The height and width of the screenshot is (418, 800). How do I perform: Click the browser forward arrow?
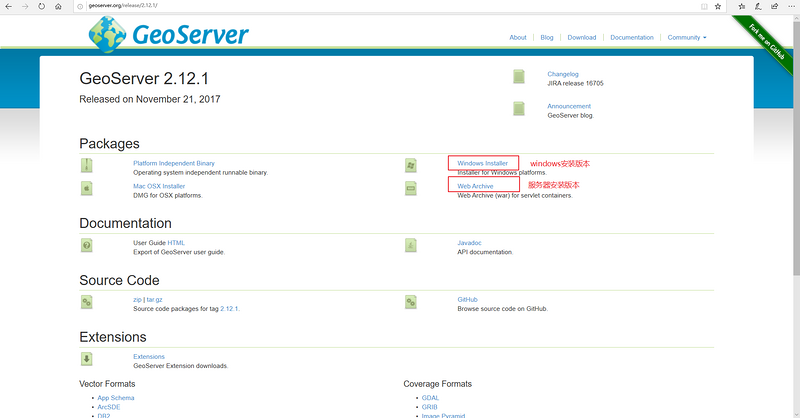click(x=25, y=6)
